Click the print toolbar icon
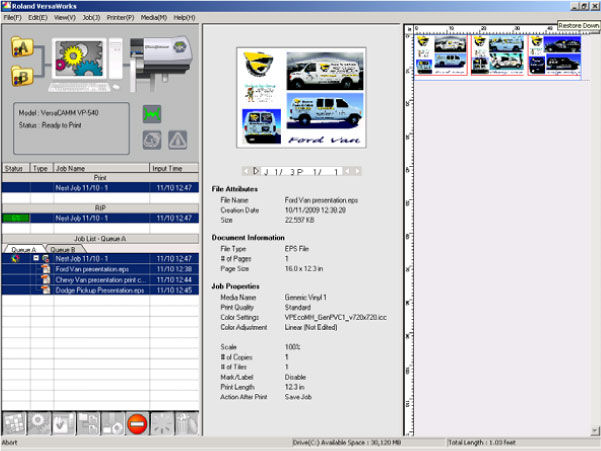This screenshot has width=601, height=451. point(112,423)
